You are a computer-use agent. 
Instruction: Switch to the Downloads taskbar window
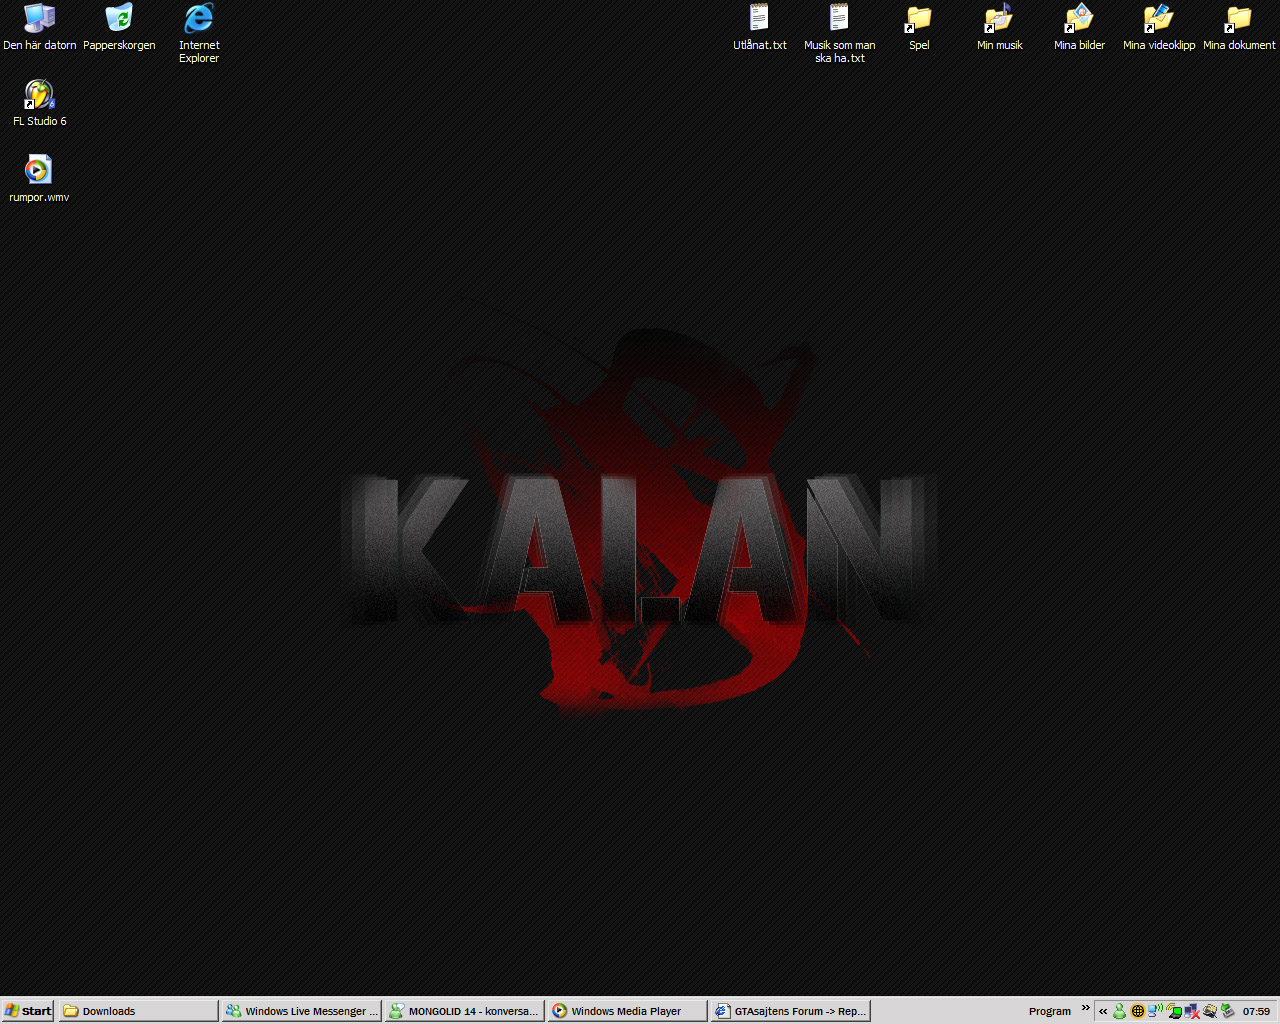click(x=138, y=1011)
